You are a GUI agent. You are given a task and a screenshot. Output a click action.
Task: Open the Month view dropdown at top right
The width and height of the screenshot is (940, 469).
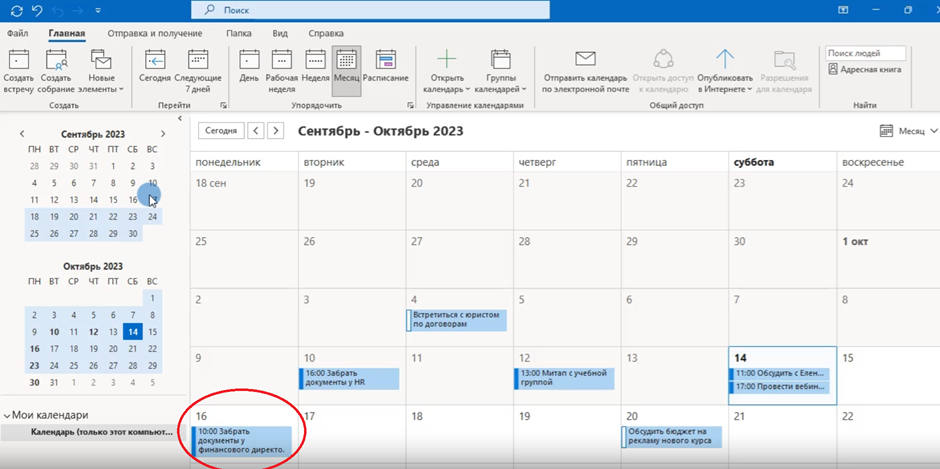pyautogui.click(x=909, y=131)
